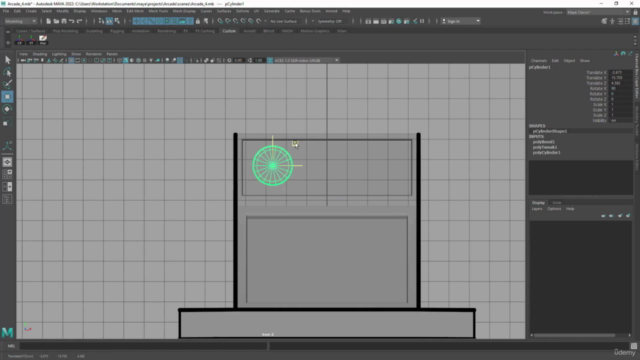
Task: Click the Save Scene icon
Action: click(x=64, y=21)
